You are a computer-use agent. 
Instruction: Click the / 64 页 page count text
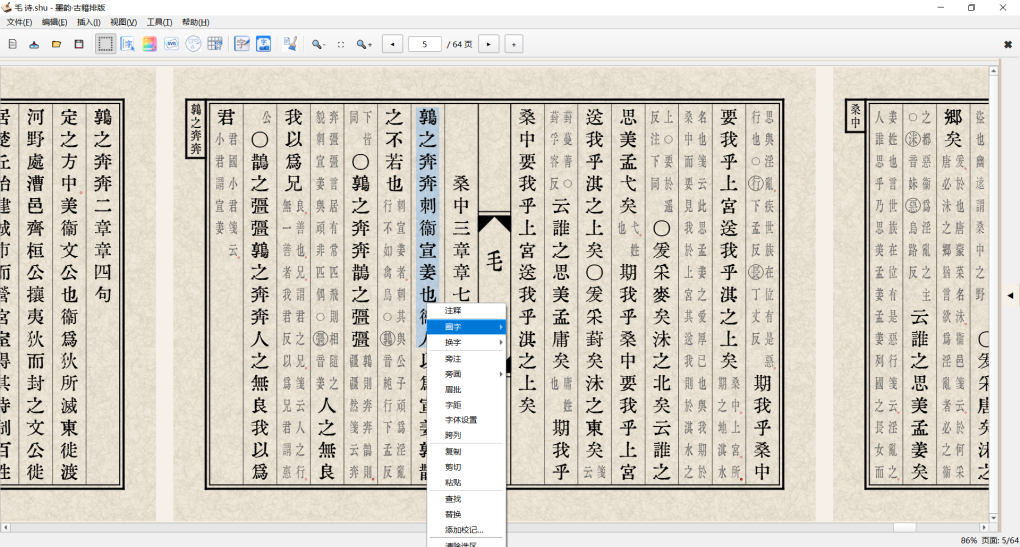click(459, 44)
